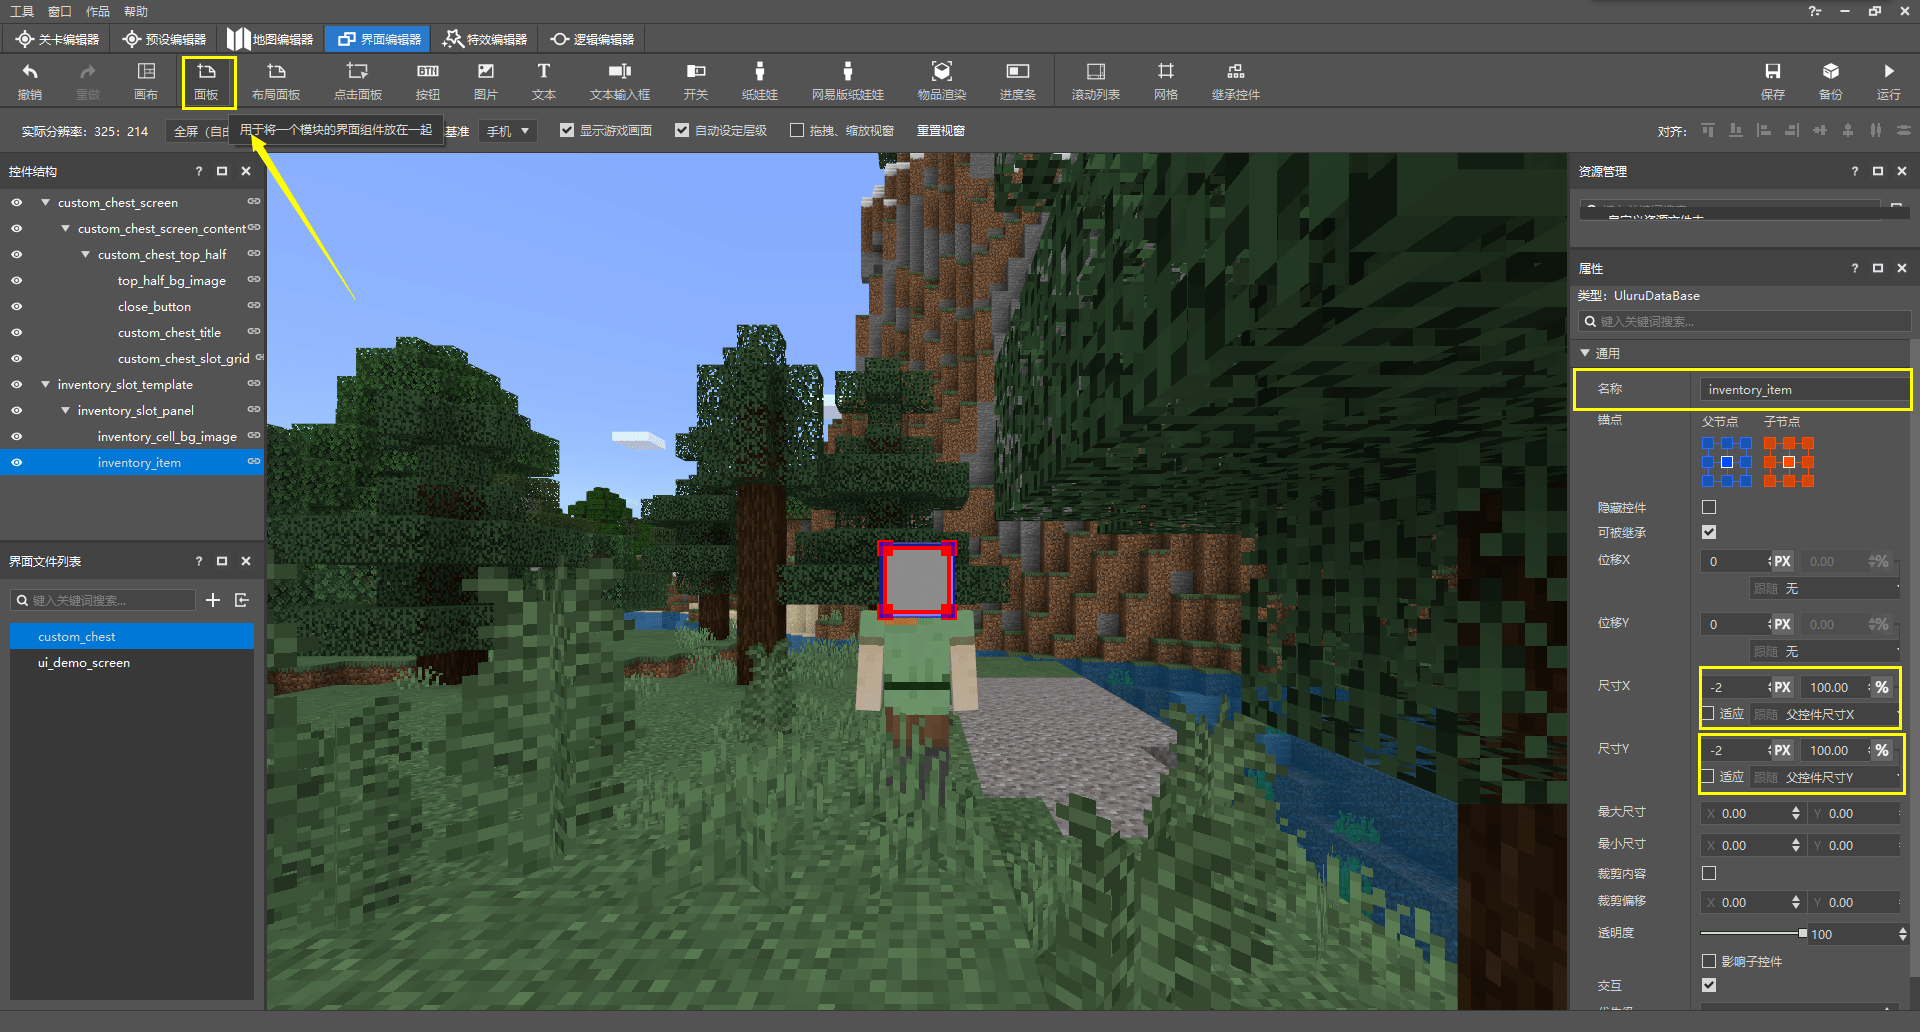The image size is (1920, 1032).
Task: Enable 适应 for 尺寸Y
Action: (x=1709, y=776)
